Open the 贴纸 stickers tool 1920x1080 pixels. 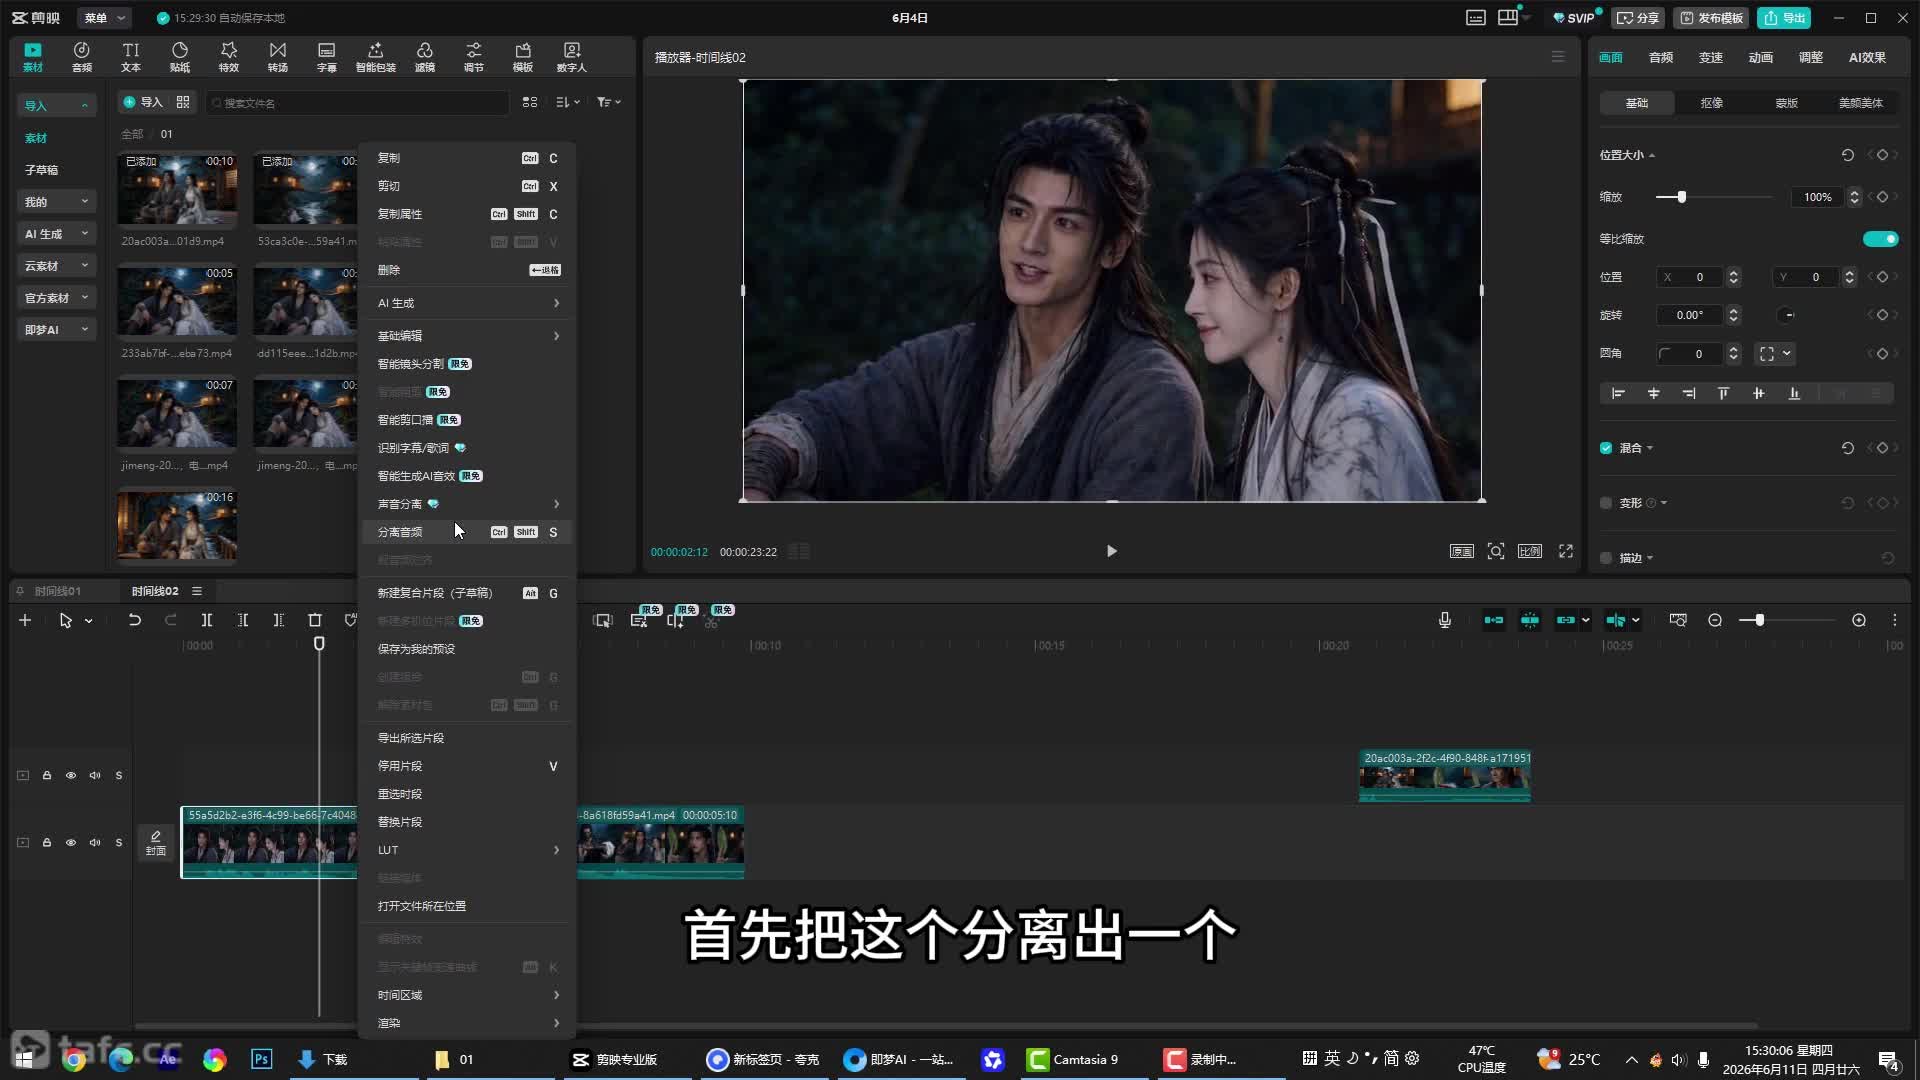(180, 57)
